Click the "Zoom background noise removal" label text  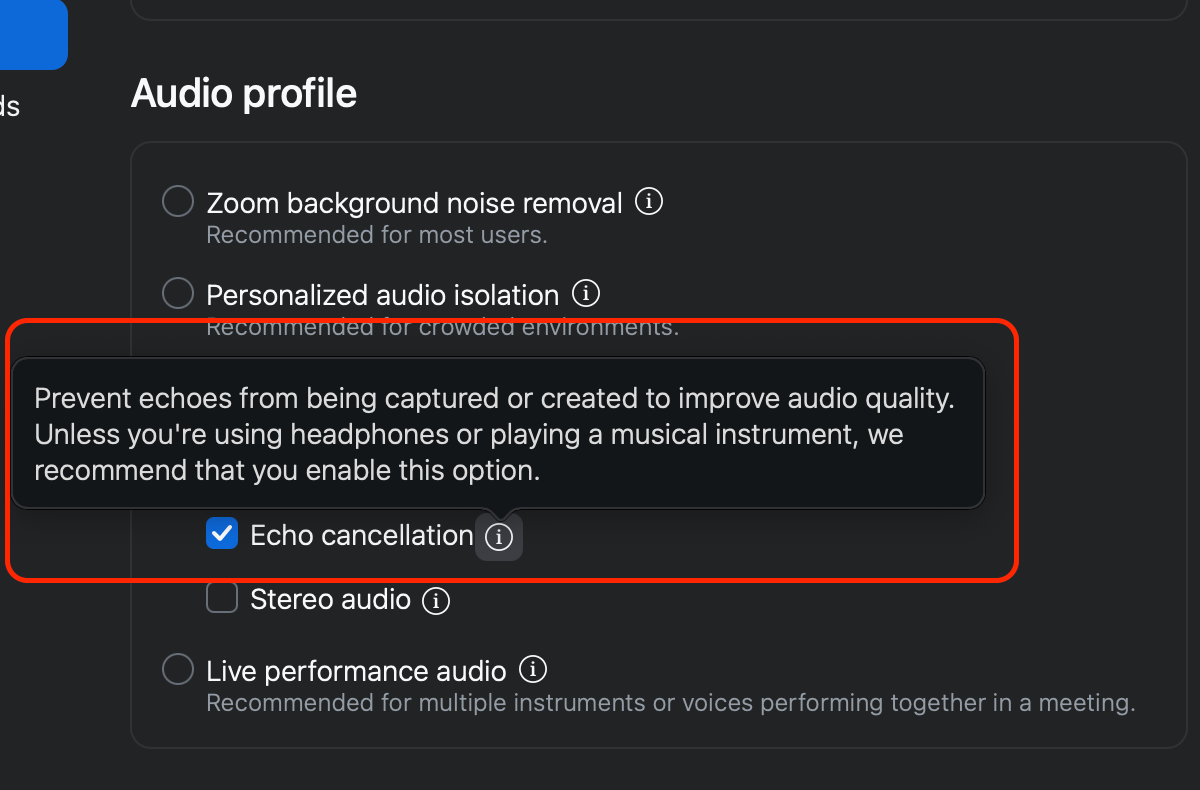(x=414, y=204)
